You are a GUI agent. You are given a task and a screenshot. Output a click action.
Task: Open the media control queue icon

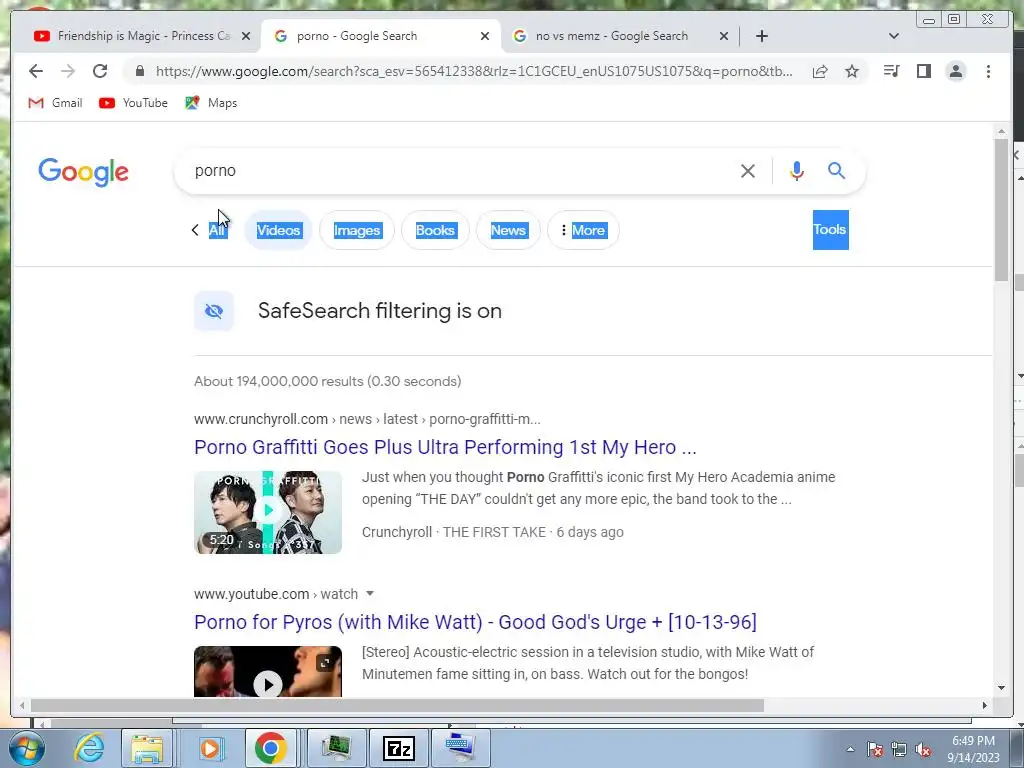pos(891,71)
